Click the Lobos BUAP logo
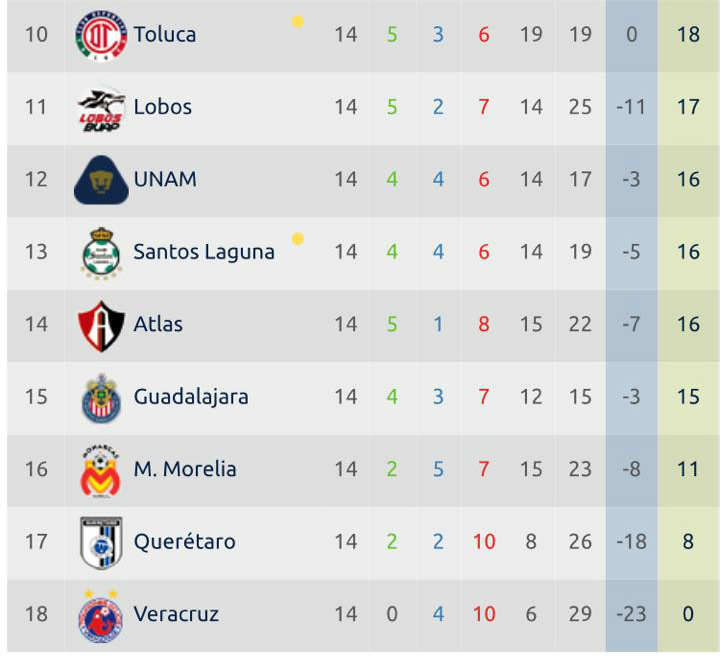This screenshot has width=720, height=672. pos(101,109)
